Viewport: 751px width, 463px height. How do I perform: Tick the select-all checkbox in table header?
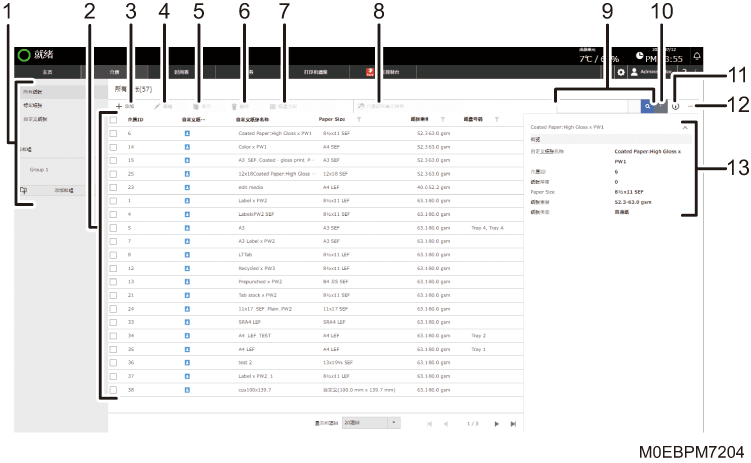click(113, 120)
